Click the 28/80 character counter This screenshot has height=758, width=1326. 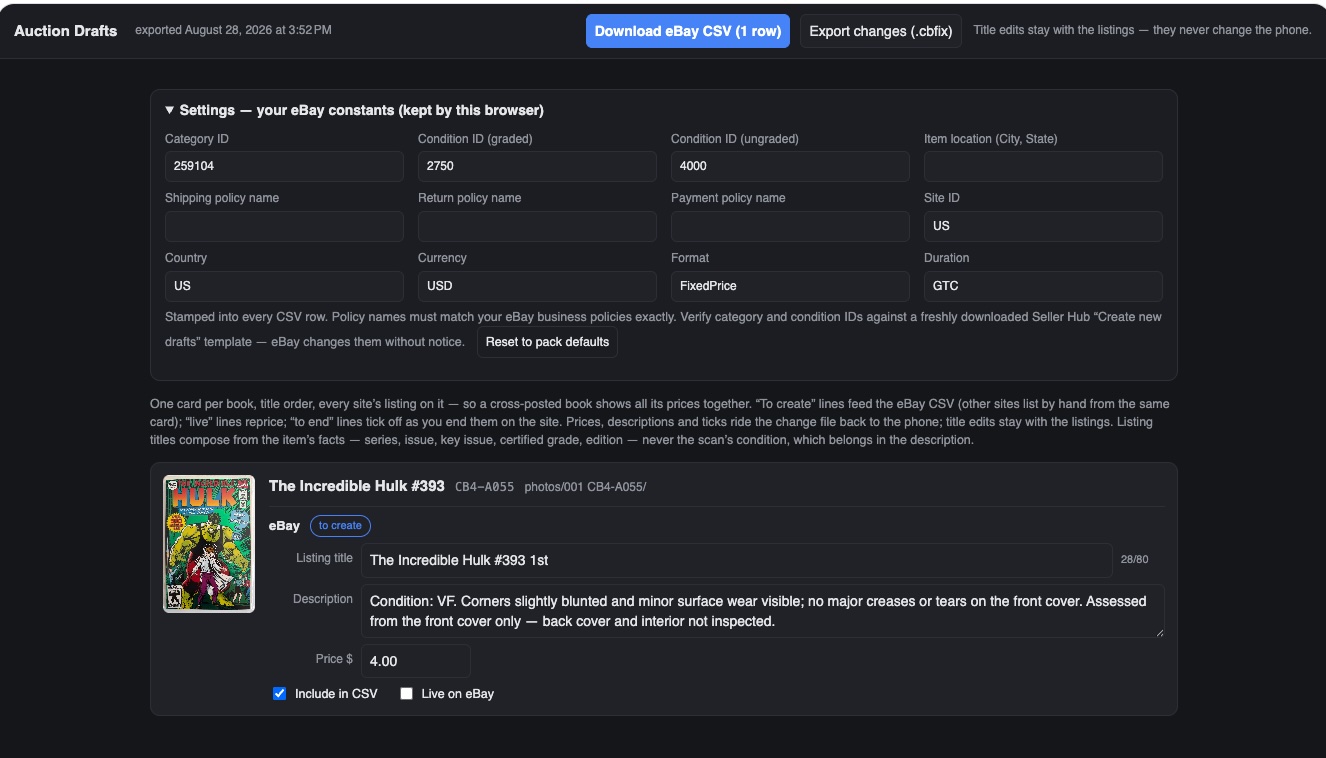tap(1134, 560)
